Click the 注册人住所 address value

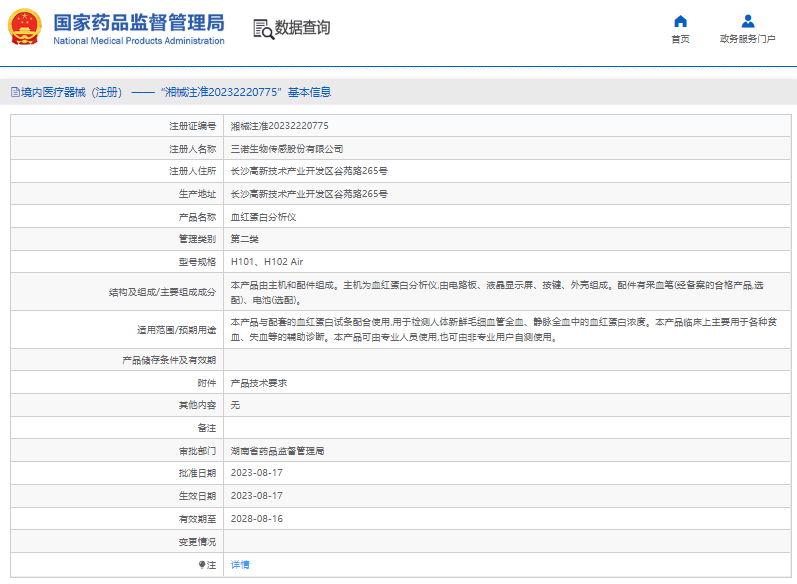point(309,171)
